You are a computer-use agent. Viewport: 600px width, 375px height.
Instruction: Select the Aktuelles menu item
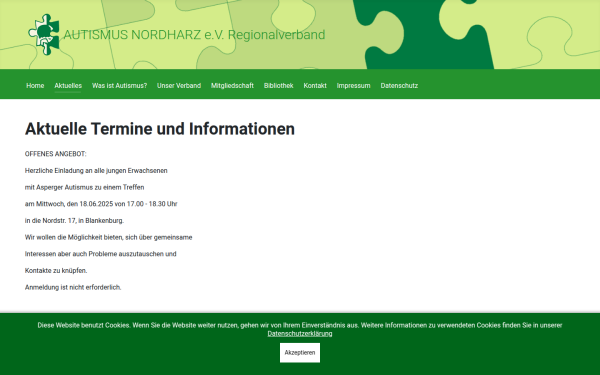pyautogui.click(x=68, y=86)
